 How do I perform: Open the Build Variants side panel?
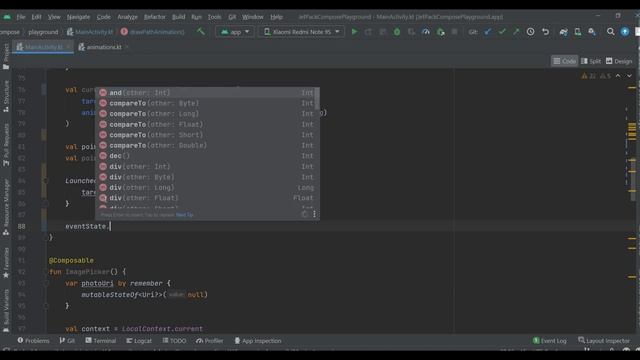tap(6, 310)
